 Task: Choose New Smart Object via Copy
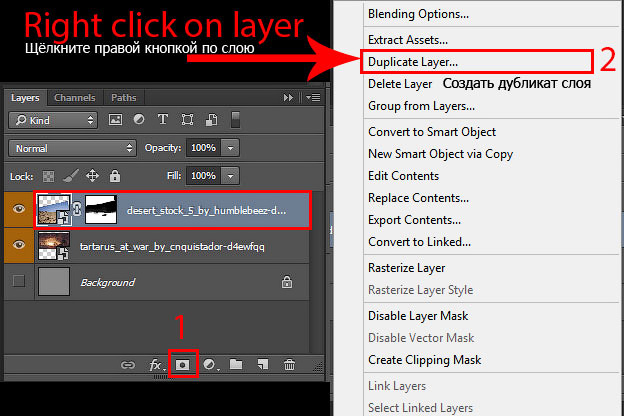tap(441, 154)
